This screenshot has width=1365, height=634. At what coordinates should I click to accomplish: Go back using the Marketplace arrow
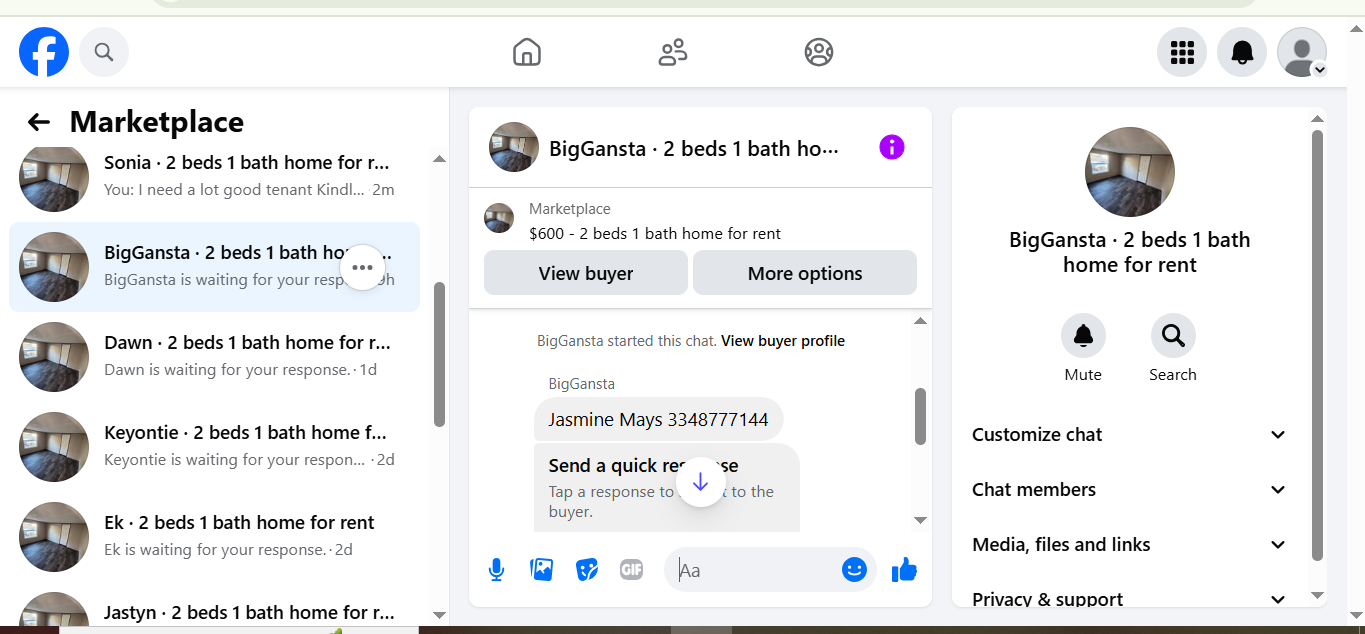point(38,122)
